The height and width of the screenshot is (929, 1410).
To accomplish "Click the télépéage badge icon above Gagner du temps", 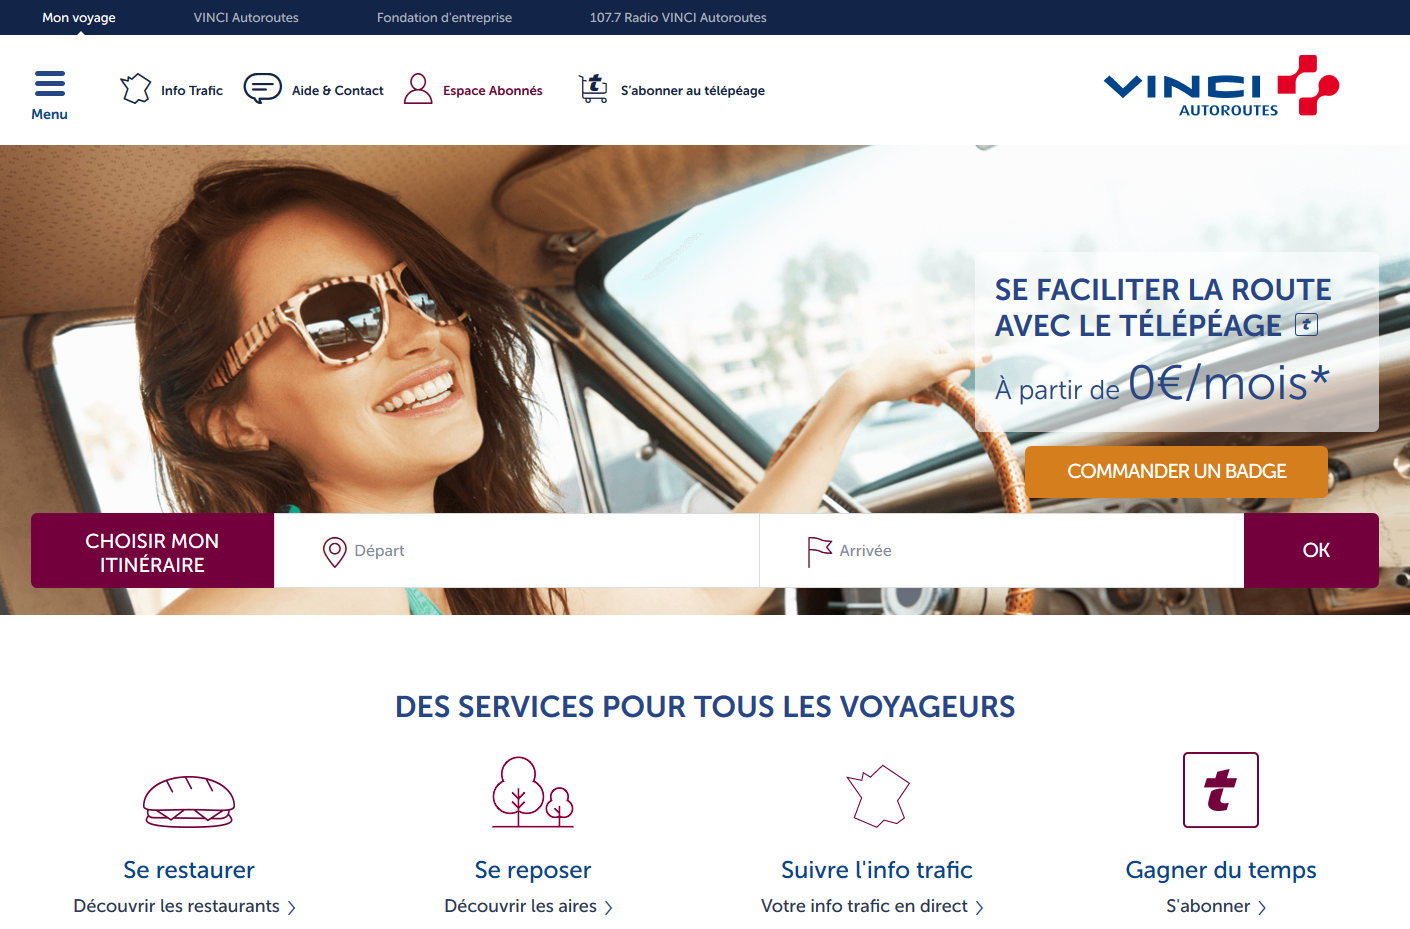I will tap(1221, 790).
